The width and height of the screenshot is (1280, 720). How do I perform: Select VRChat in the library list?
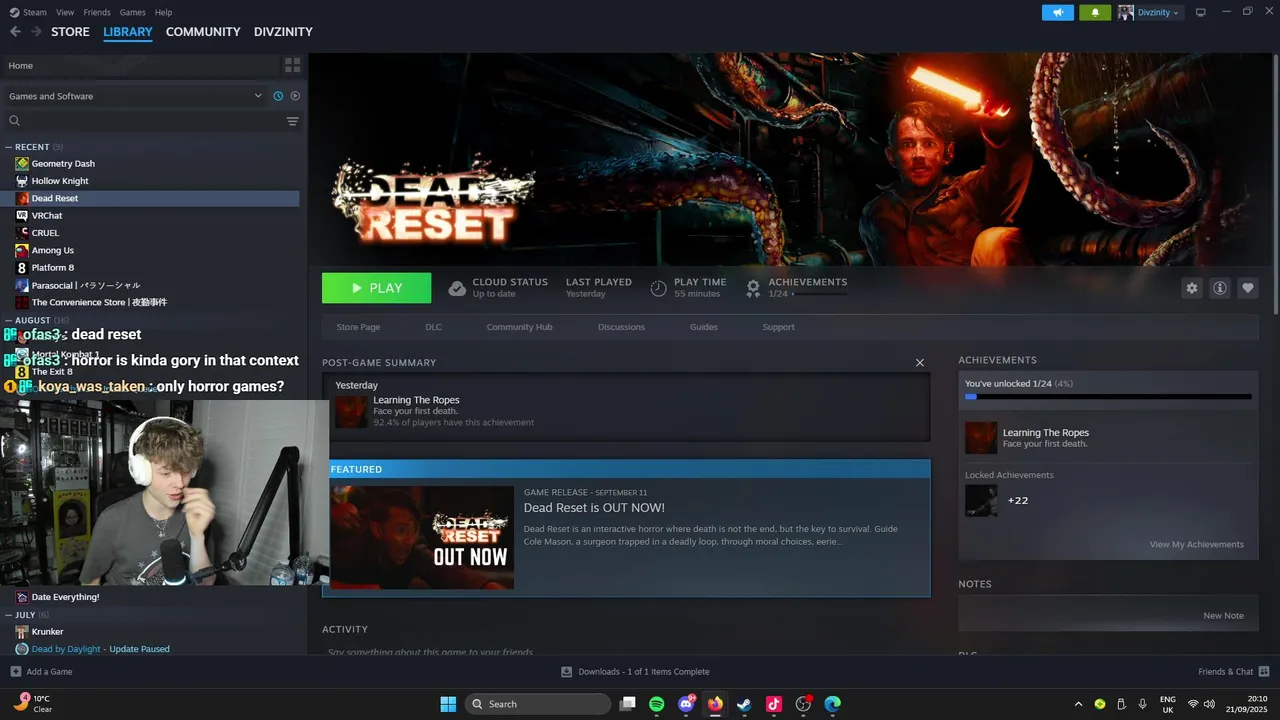[x=46, y=215]
